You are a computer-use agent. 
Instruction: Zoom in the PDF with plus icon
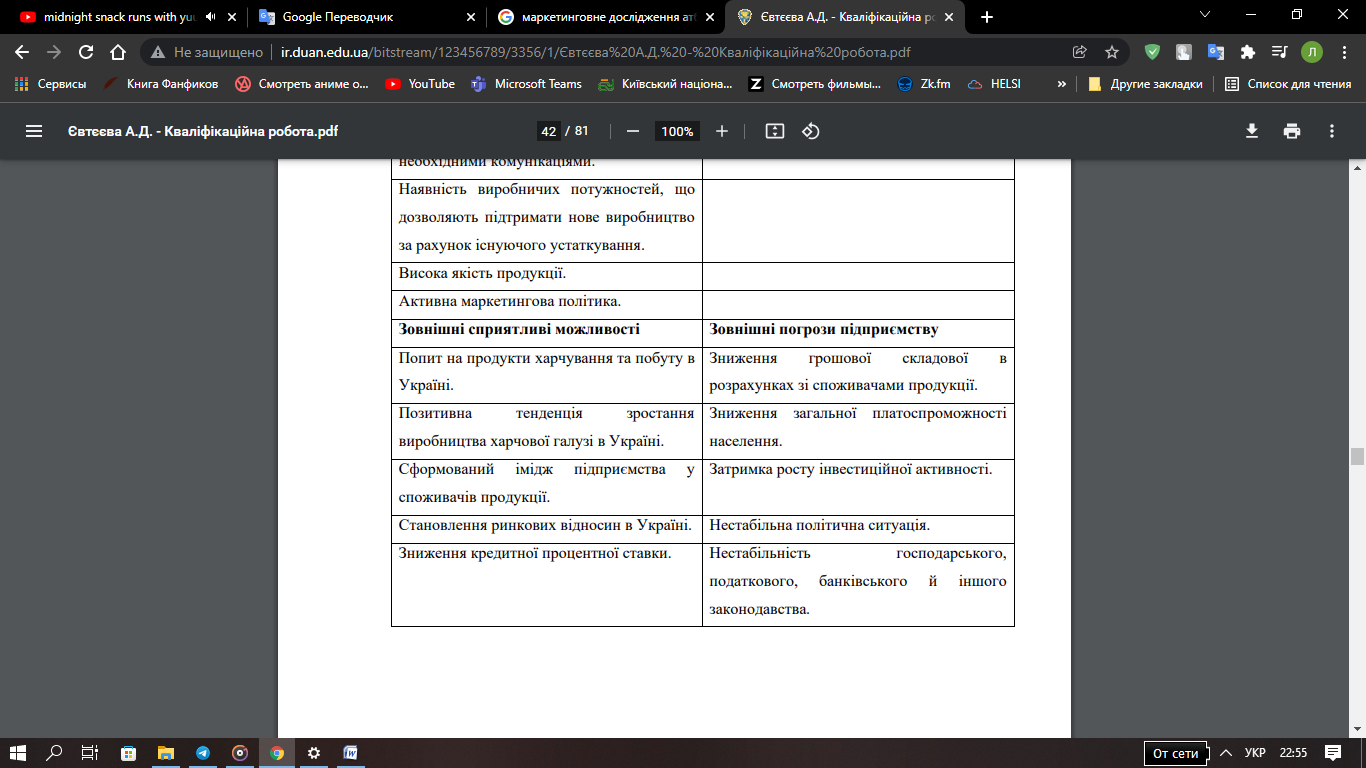[722, 131]
